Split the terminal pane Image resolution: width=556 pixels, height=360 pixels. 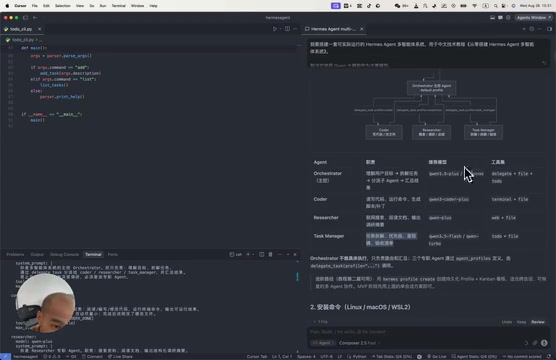tap(261, 254)
